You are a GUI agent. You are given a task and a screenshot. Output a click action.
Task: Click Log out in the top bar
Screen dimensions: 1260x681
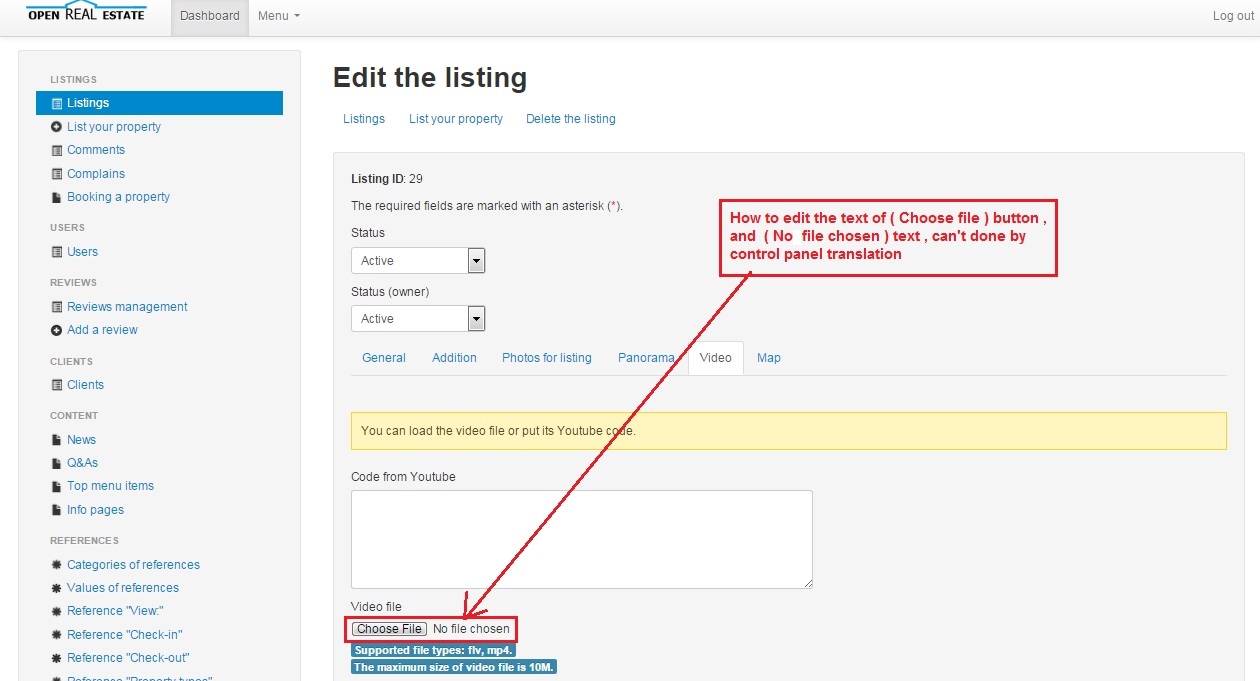1232,16
